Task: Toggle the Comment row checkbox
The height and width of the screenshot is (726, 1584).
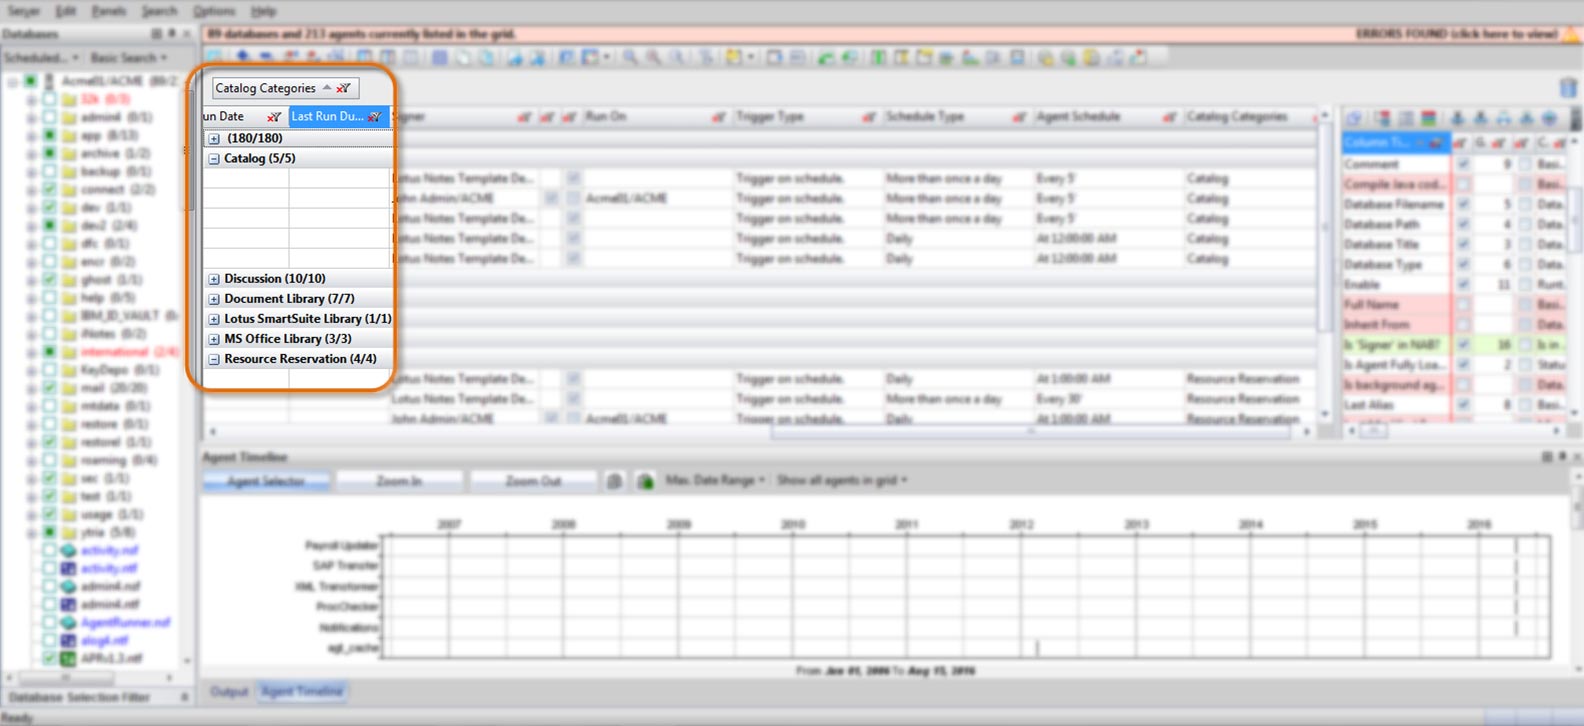Action: coord(1463,164)
